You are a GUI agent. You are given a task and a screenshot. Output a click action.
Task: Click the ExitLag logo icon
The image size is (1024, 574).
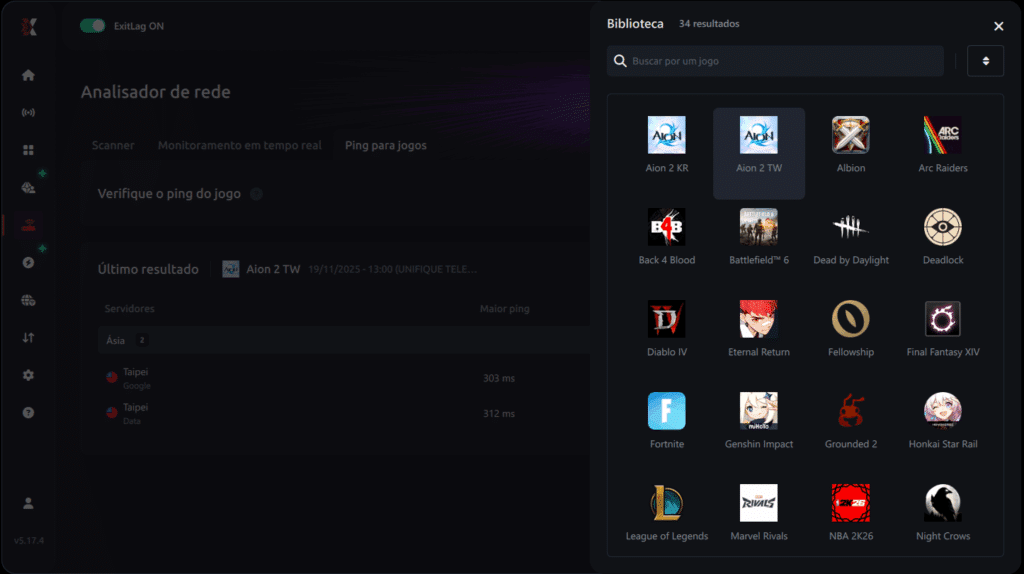[29, 26]
